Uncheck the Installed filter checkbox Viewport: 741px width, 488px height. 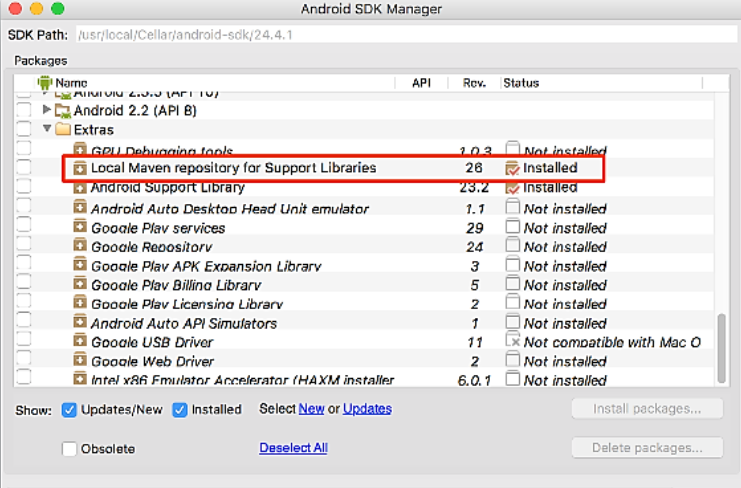[180, 409]
